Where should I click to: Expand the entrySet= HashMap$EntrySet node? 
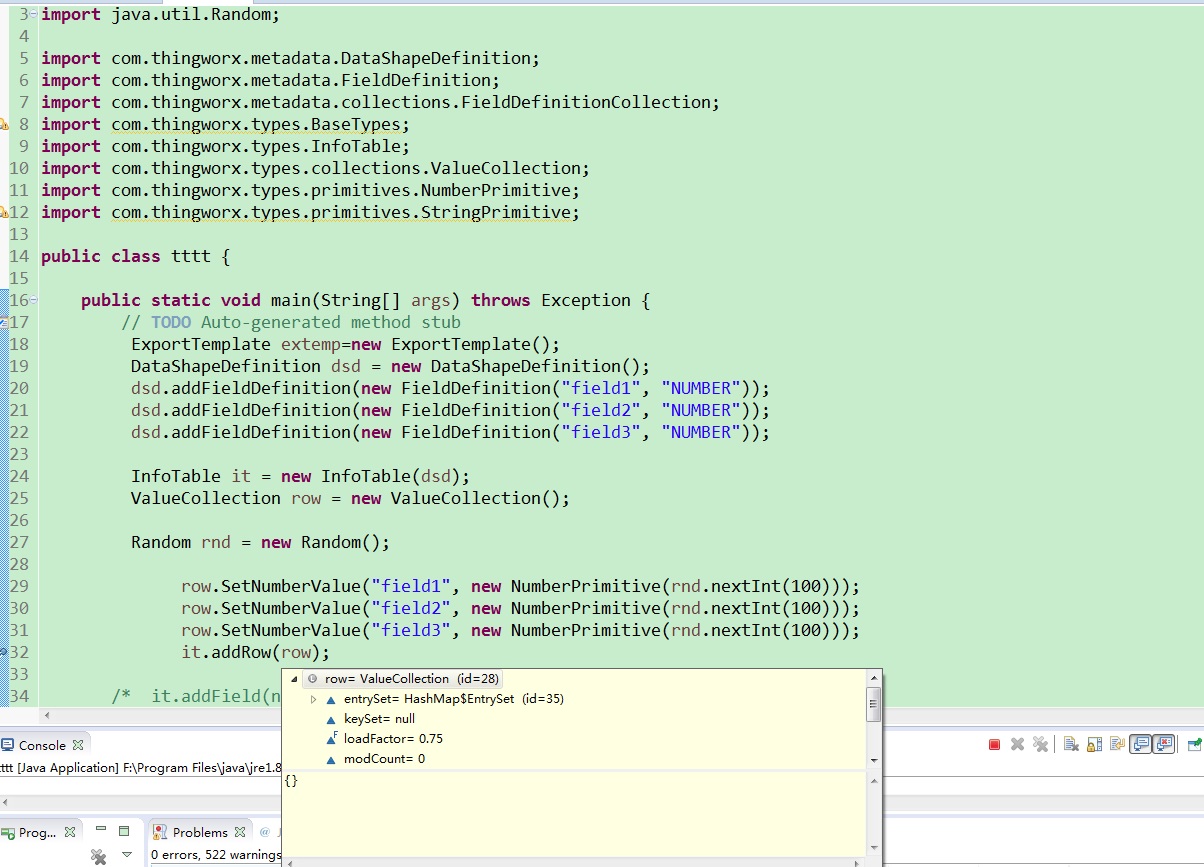[x=314, y=699]
